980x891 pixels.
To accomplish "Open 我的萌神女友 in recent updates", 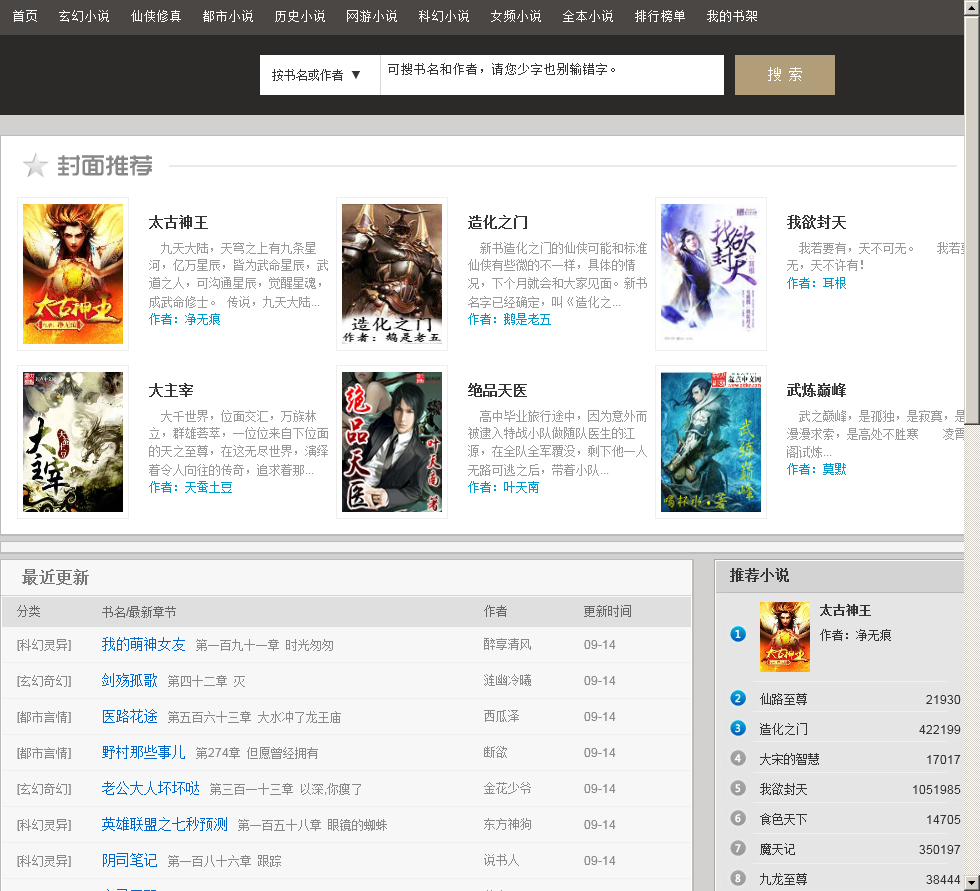I will coord(143,645).
